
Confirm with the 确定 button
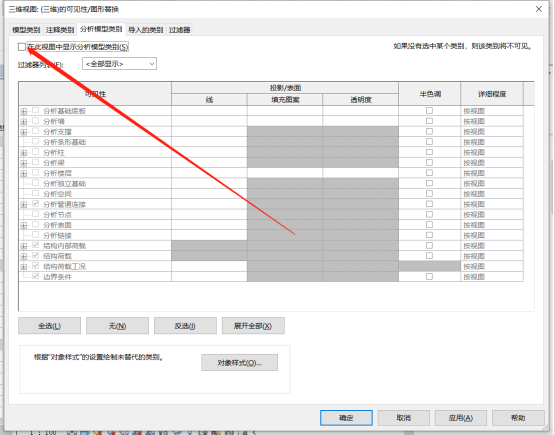pos(346,418)
